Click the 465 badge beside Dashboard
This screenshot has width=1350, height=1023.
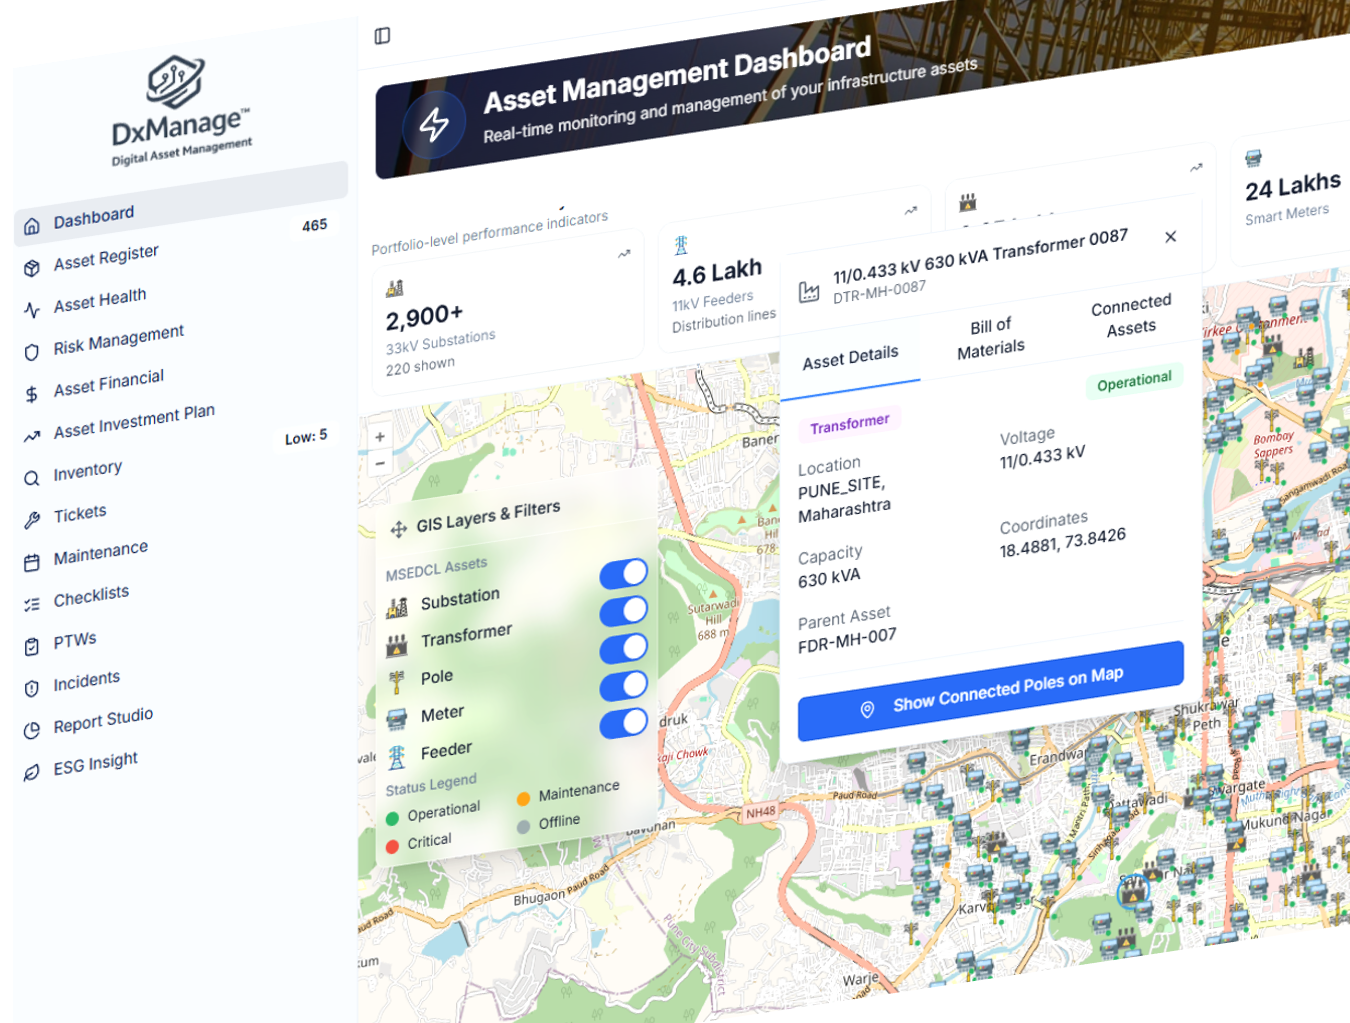click(314, 226)
